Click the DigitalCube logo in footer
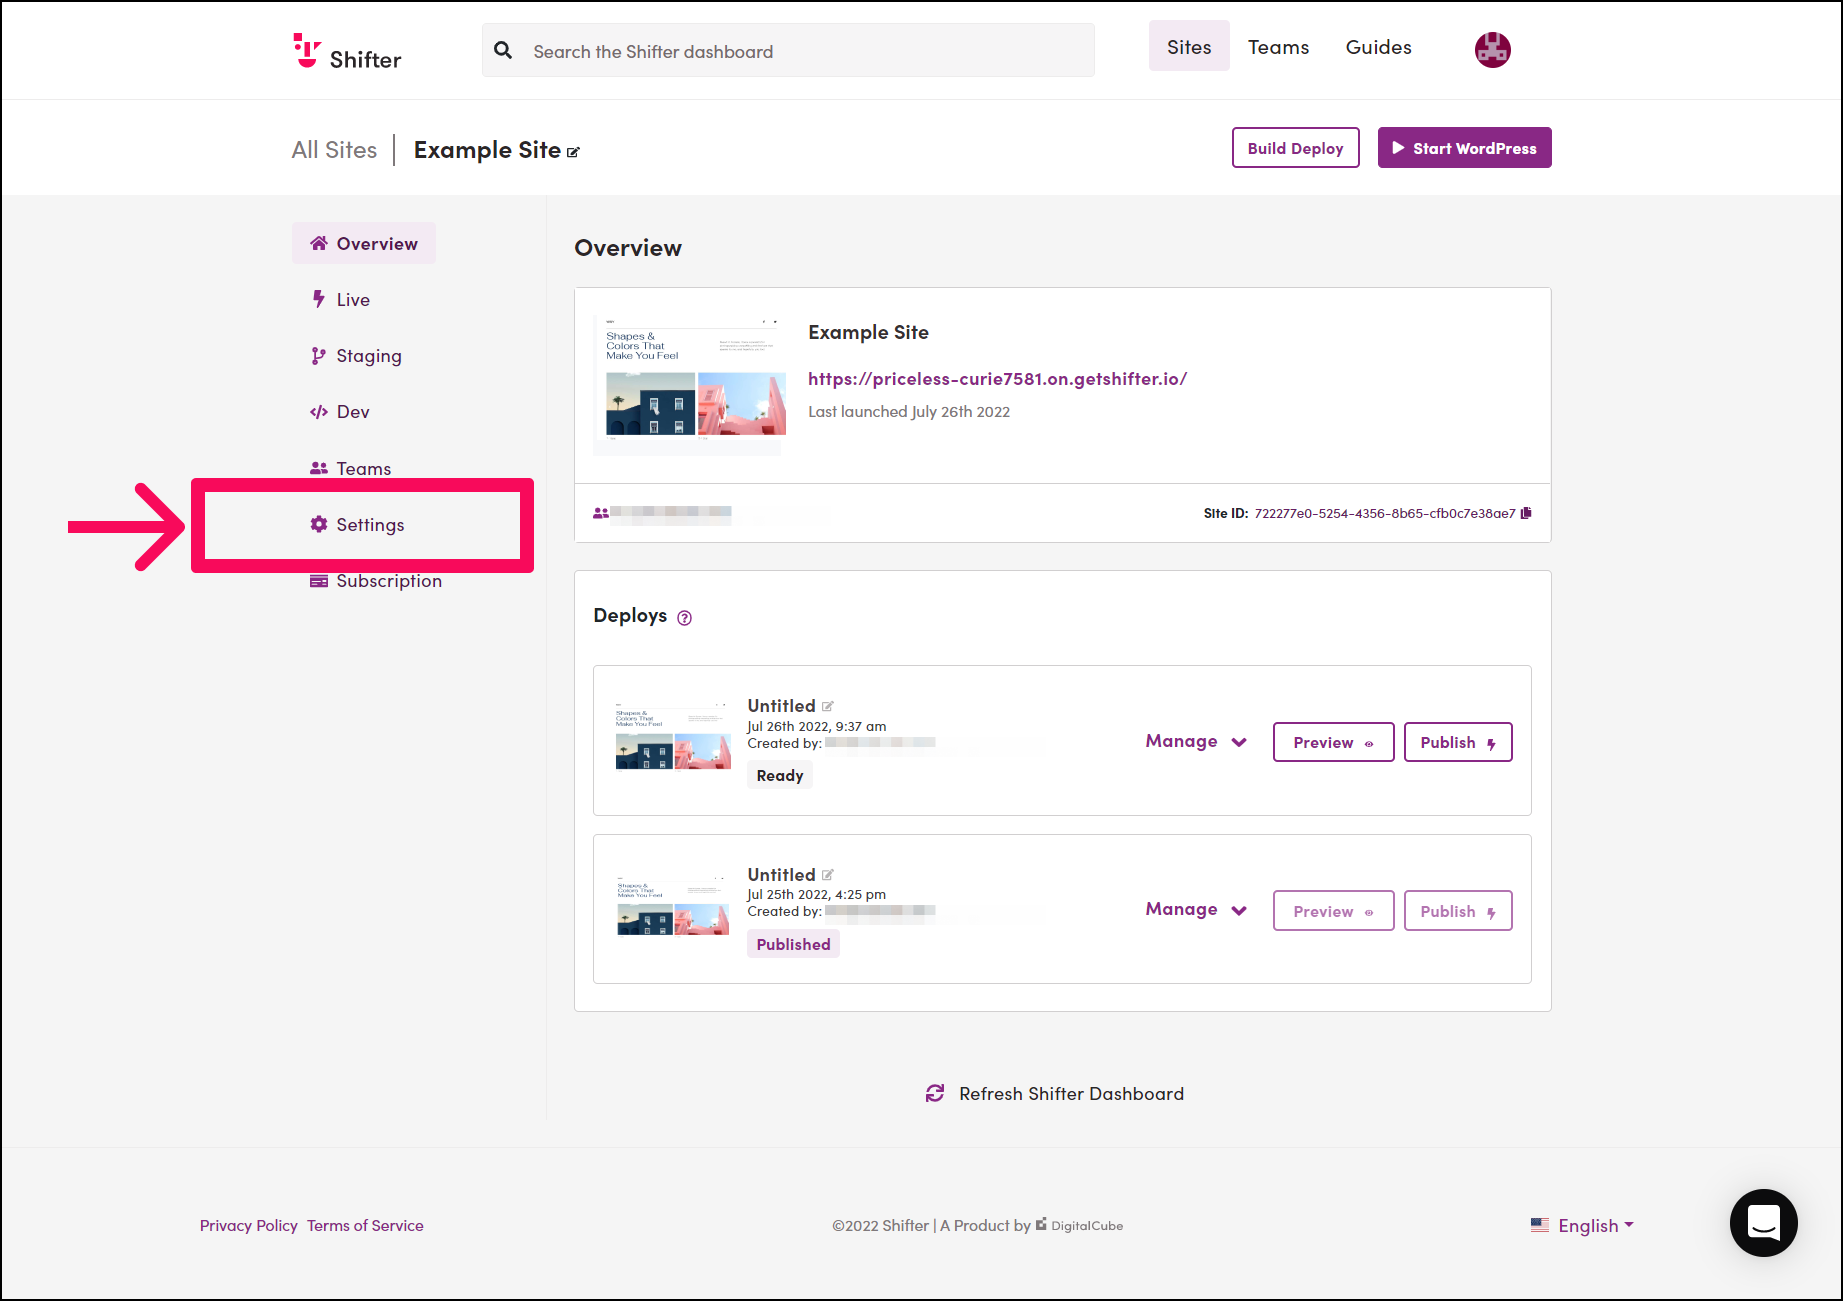Screen dimensions: 1843x1301 coord(1079,1225)
